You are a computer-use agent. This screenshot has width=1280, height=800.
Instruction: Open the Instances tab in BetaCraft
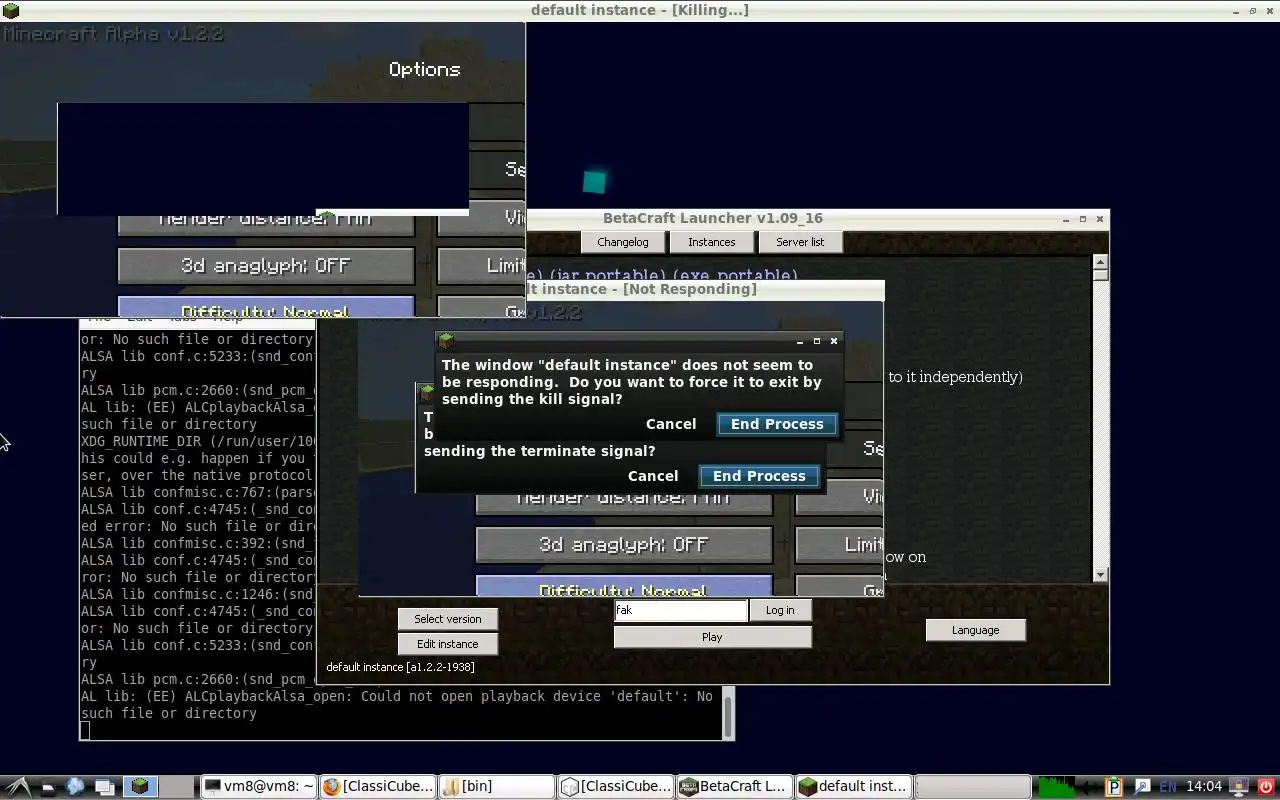(x=712, y=242)
